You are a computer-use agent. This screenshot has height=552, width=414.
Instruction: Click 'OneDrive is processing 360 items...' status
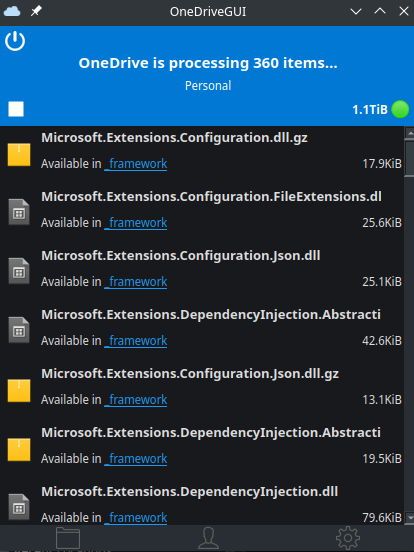coord(208,63)
